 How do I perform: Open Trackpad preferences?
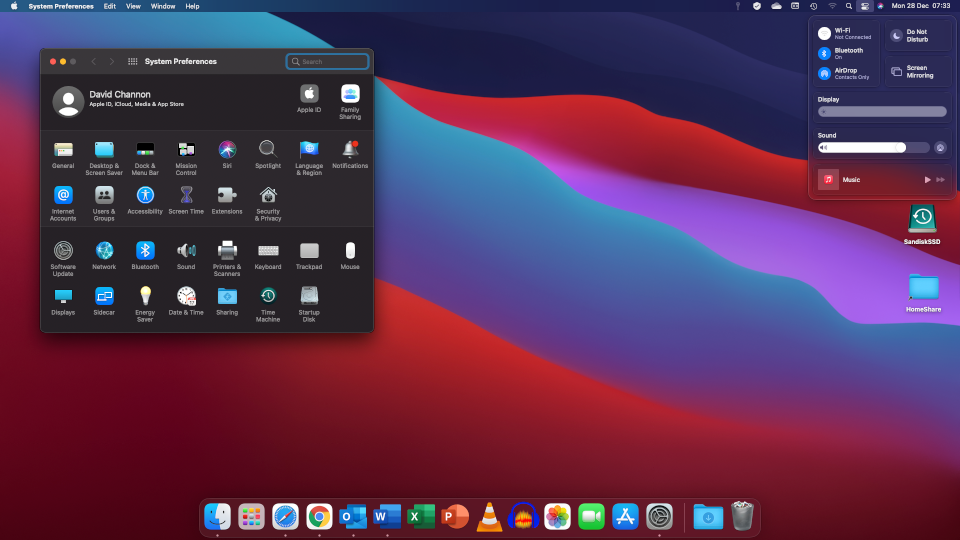click(x=309, y=255)
